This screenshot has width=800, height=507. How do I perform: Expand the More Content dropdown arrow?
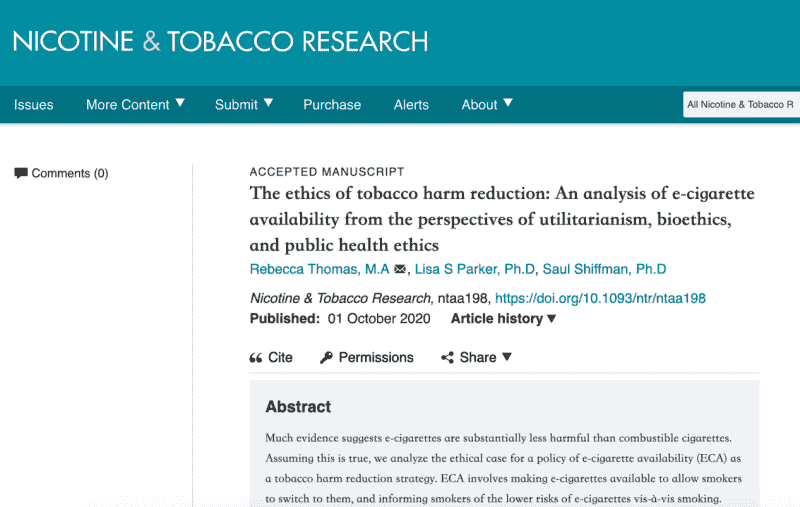180,103
